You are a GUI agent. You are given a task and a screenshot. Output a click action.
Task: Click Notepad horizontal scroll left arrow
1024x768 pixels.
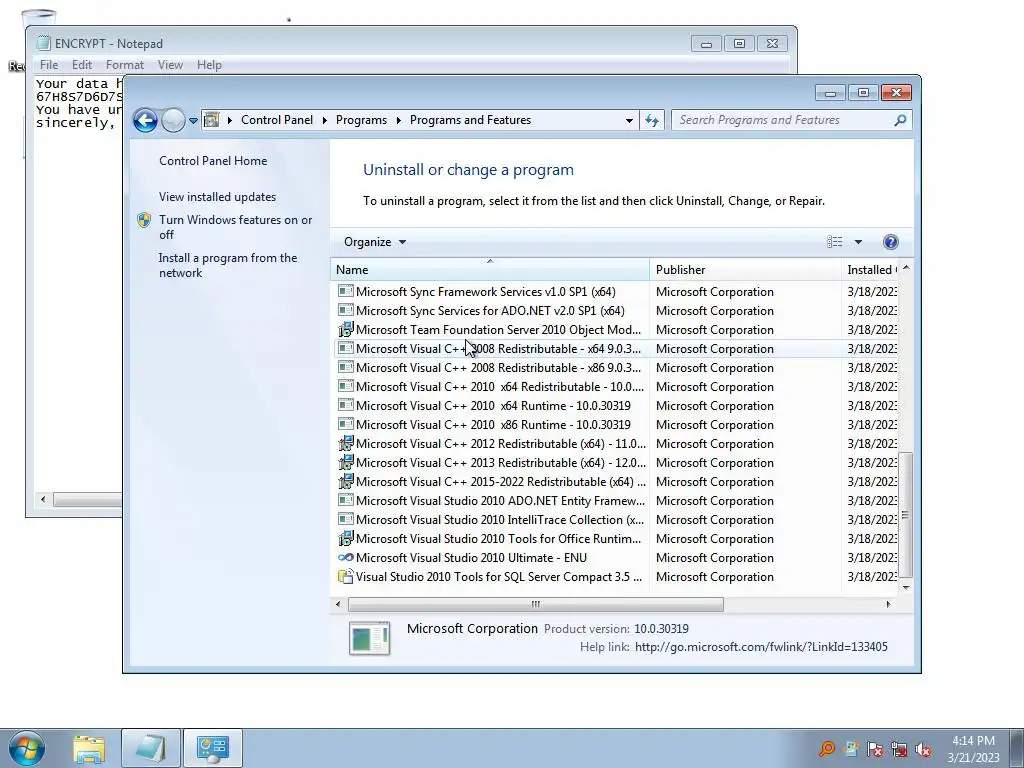43,500
